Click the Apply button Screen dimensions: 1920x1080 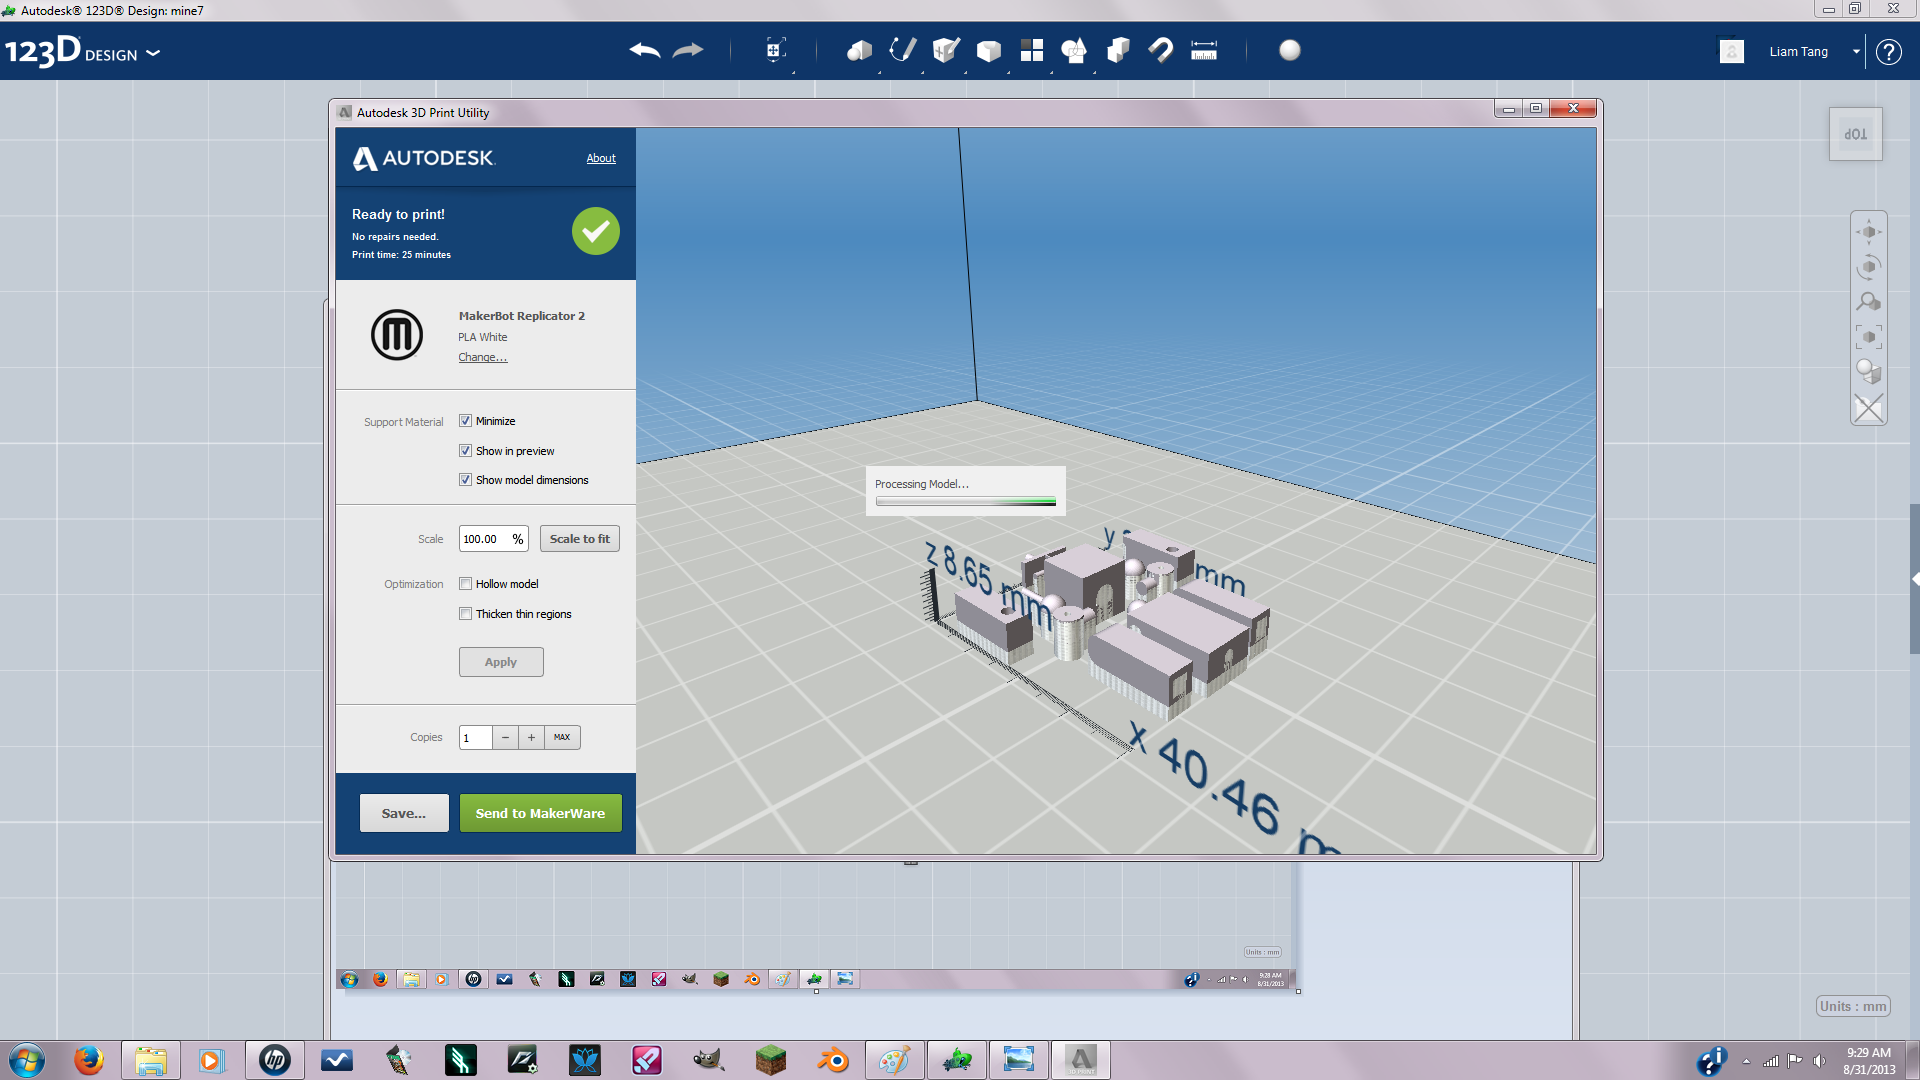(501, 662)
